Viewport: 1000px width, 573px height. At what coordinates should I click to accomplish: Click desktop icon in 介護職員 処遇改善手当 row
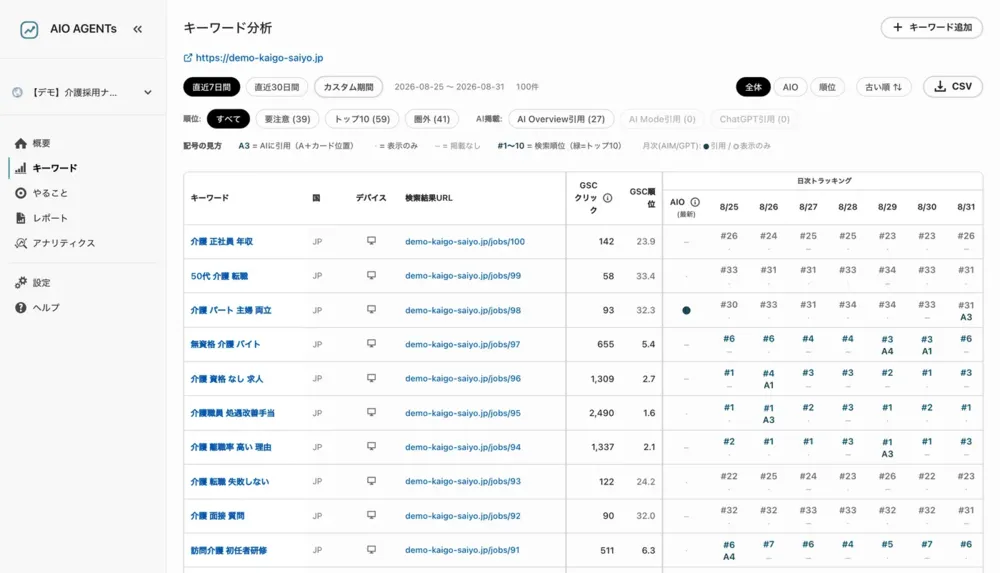(x=371, y=413)
